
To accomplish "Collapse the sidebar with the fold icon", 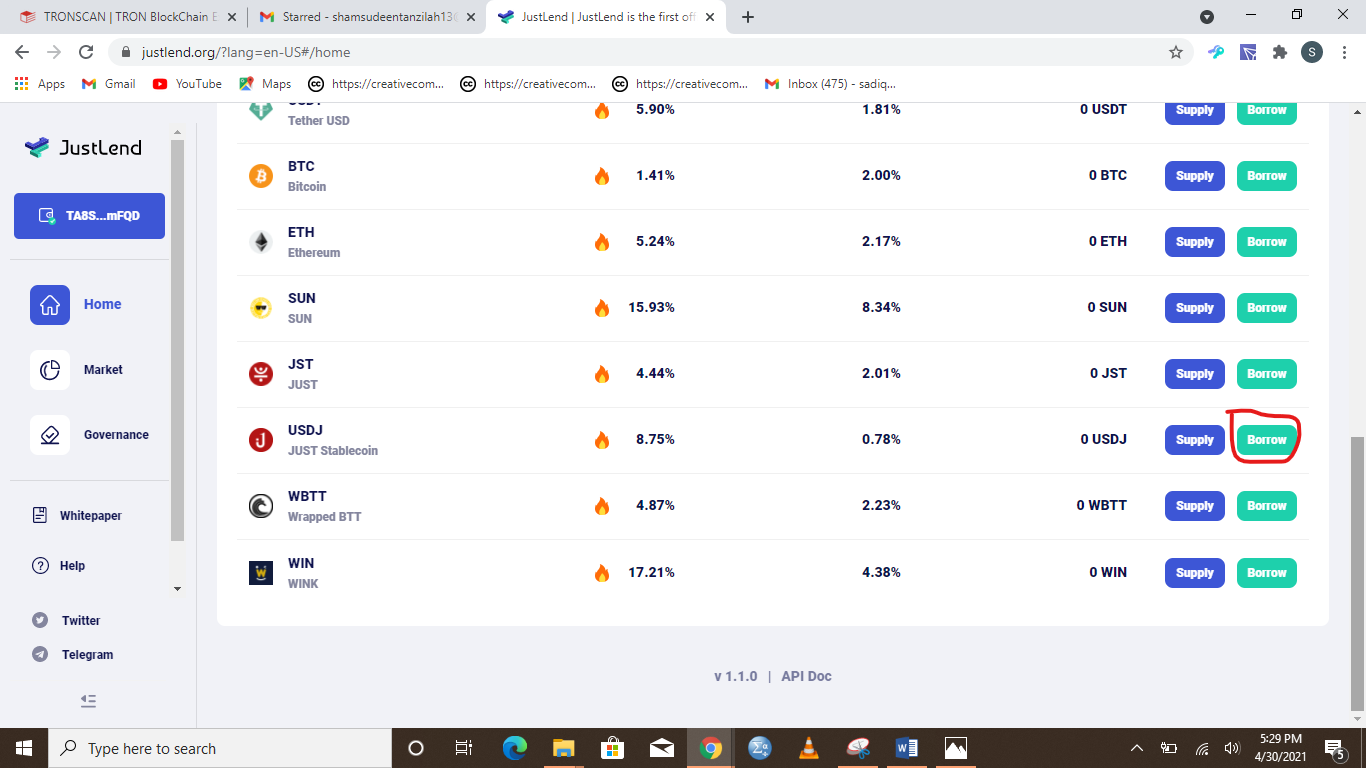I will pos(88,702).
